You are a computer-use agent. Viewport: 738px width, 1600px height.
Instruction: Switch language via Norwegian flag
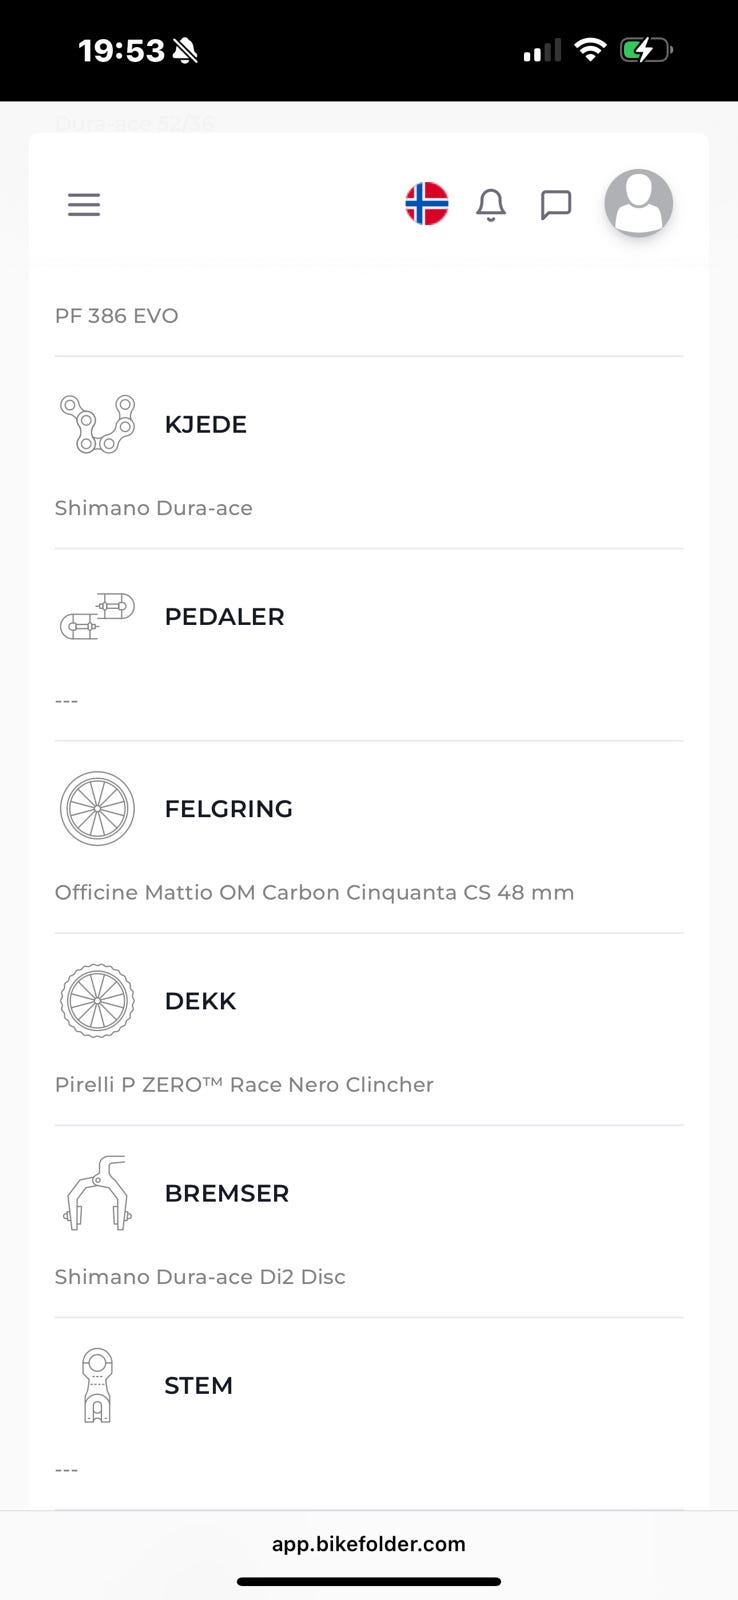click(427, 204)
